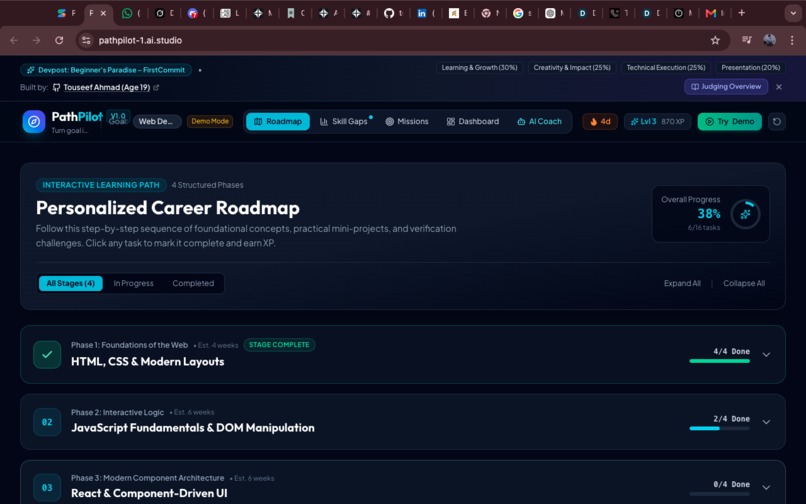This screenshot has width=806, height=504.
Task: Open the Web De... goal selector
Action: tap(157, 121)
